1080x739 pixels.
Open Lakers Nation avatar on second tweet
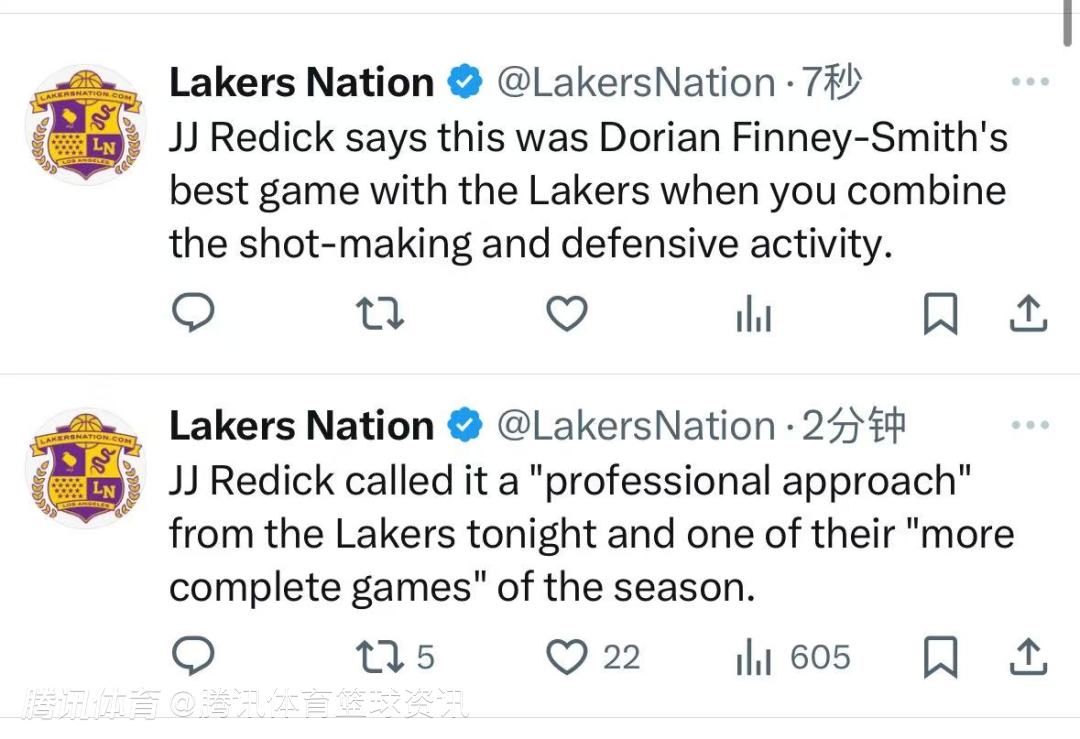85,467
